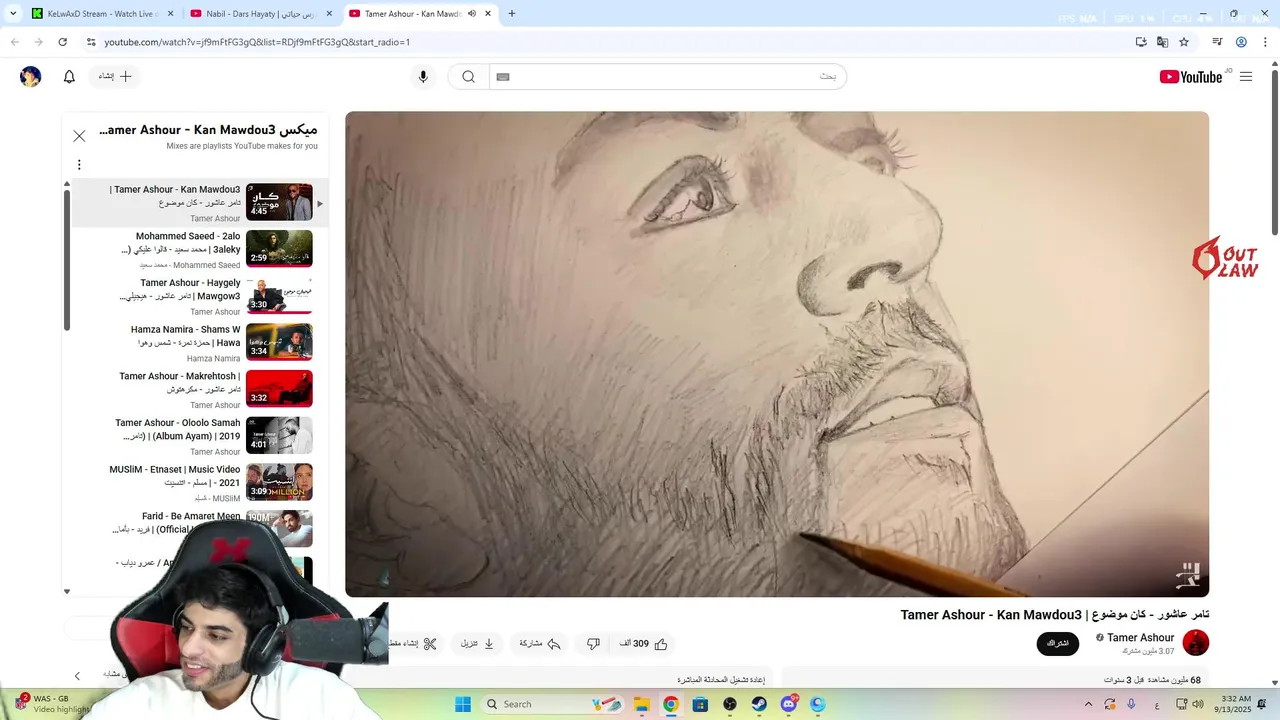Reload the current page
The width and height of the screenshot is (1280, 720).
63,42
